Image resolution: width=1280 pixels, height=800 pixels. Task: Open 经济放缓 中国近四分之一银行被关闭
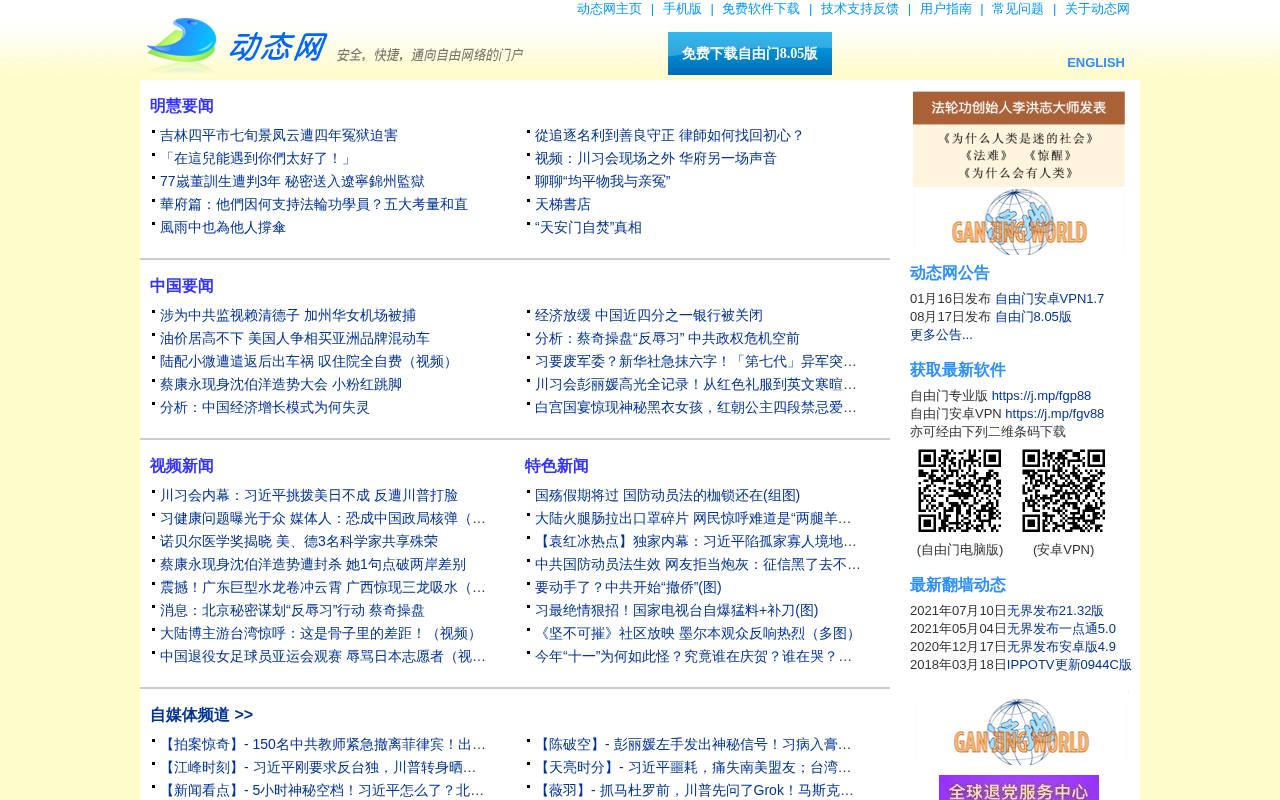[649, 315]
